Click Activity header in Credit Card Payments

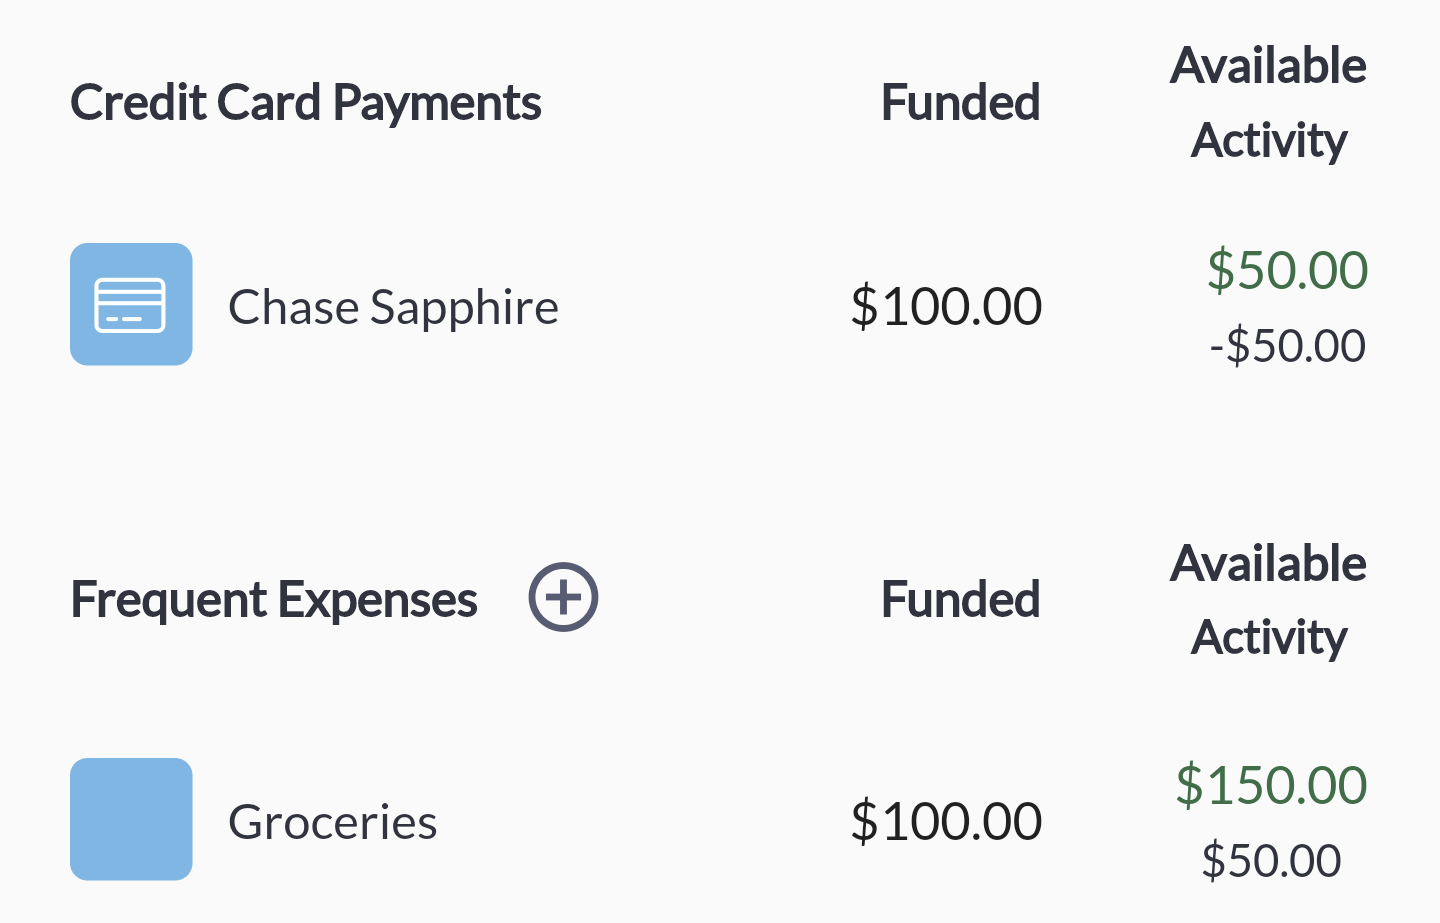click(x=1269, y=140)
